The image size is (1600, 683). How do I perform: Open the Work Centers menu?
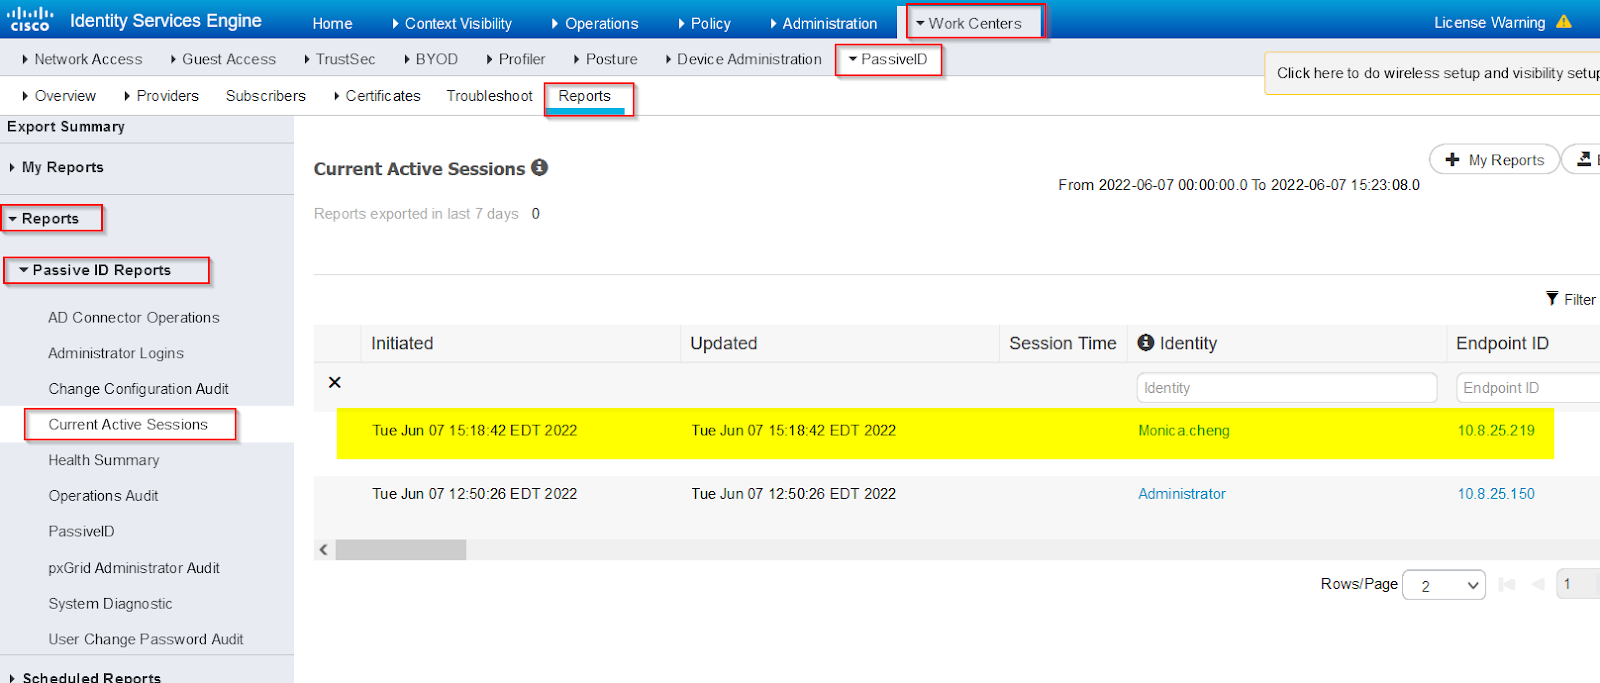pyautogui.click(x=975, y=23)
